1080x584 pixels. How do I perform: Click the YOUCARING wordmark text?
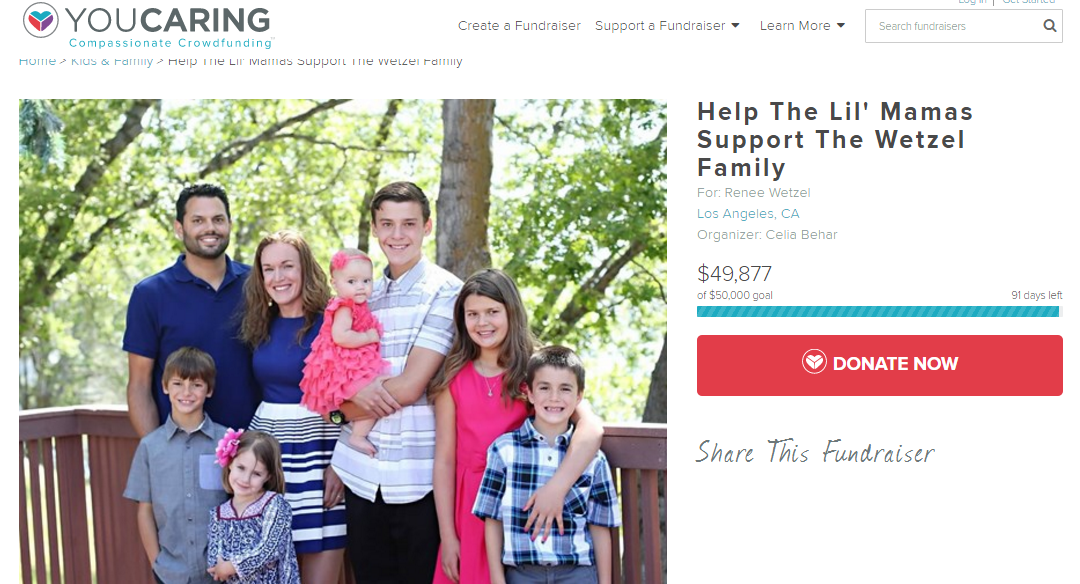(x=169, y=20)
